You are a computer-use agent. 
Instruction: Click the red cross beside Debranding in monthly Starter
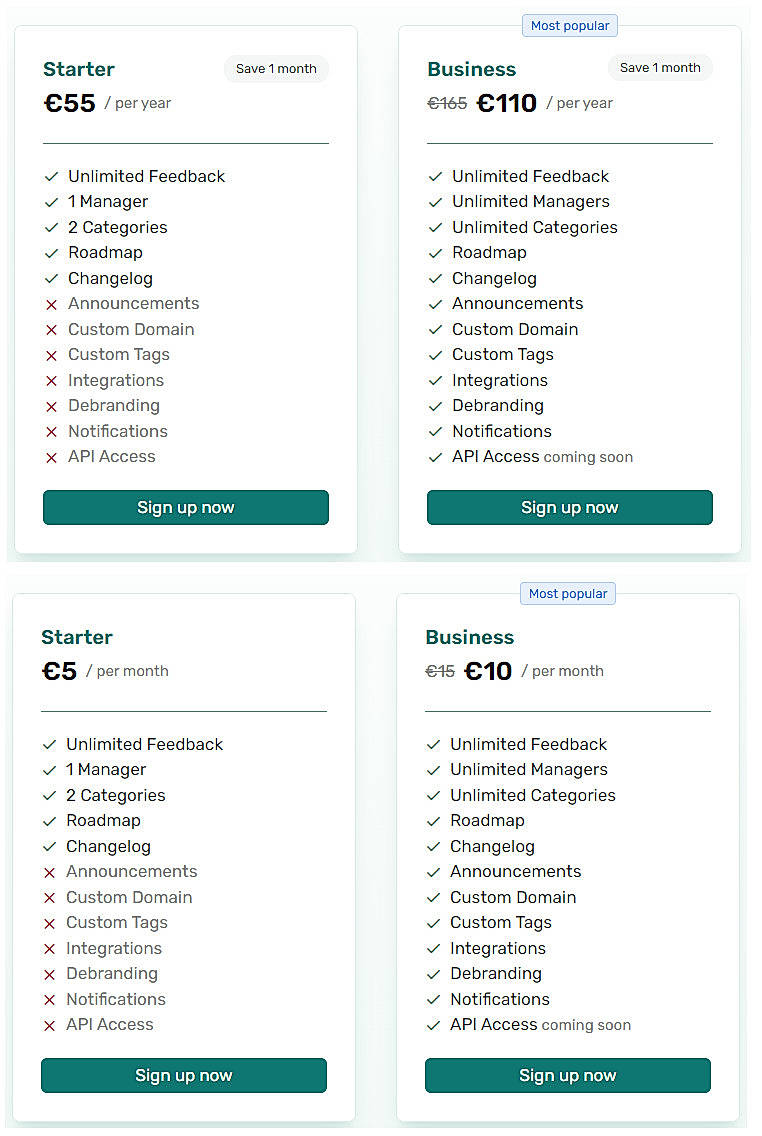click(49, 973)
